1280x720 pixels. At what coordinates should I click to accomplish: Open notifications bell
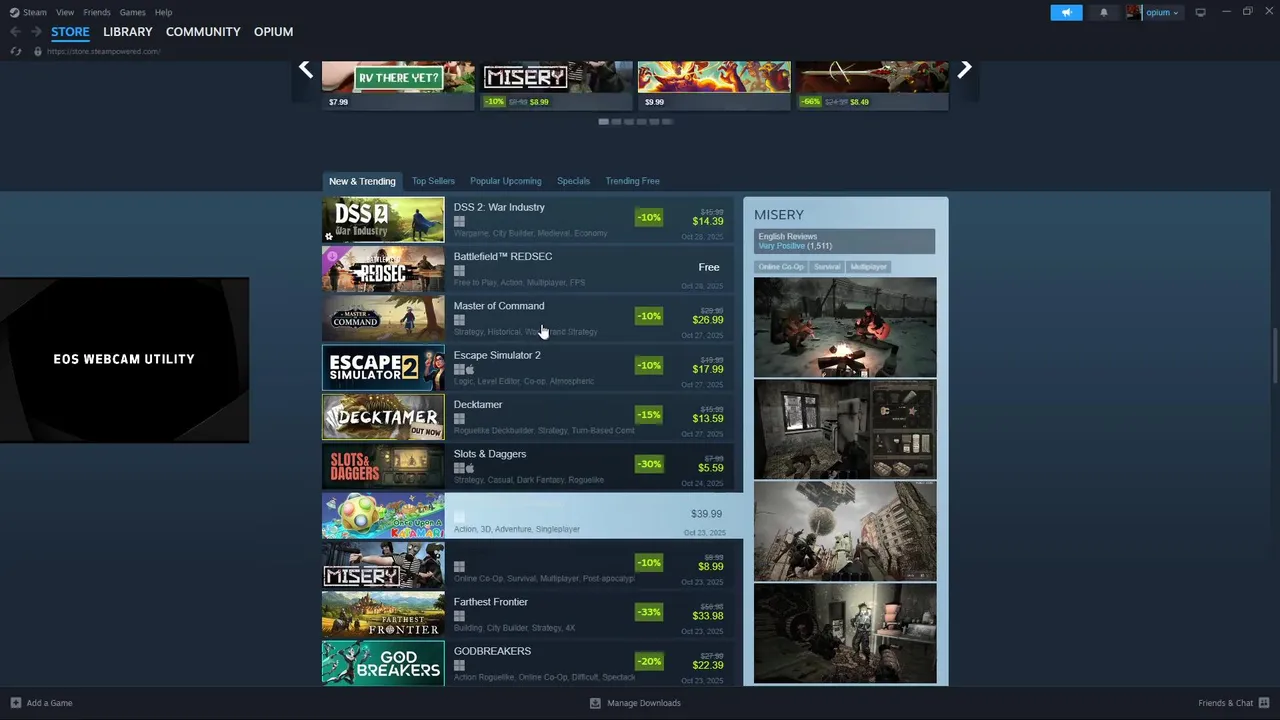tap(1103, 12)
